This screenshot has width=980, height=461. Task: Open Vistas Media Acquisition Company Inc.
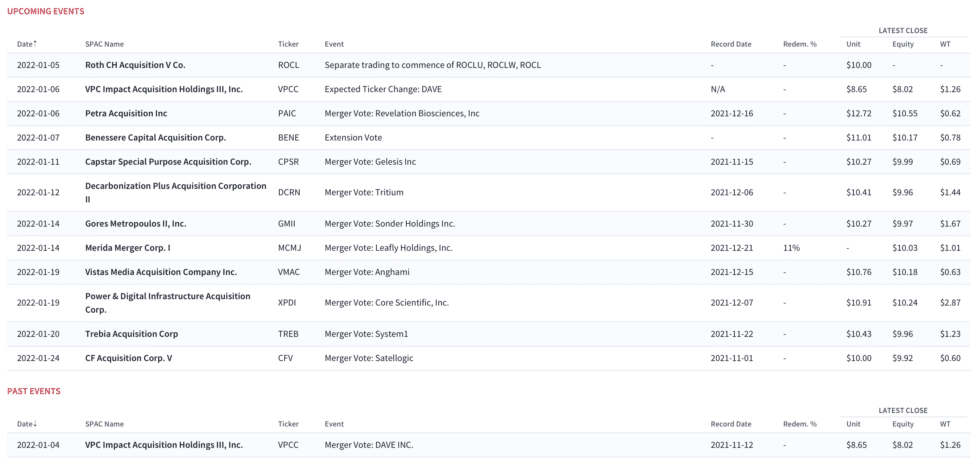160,272
